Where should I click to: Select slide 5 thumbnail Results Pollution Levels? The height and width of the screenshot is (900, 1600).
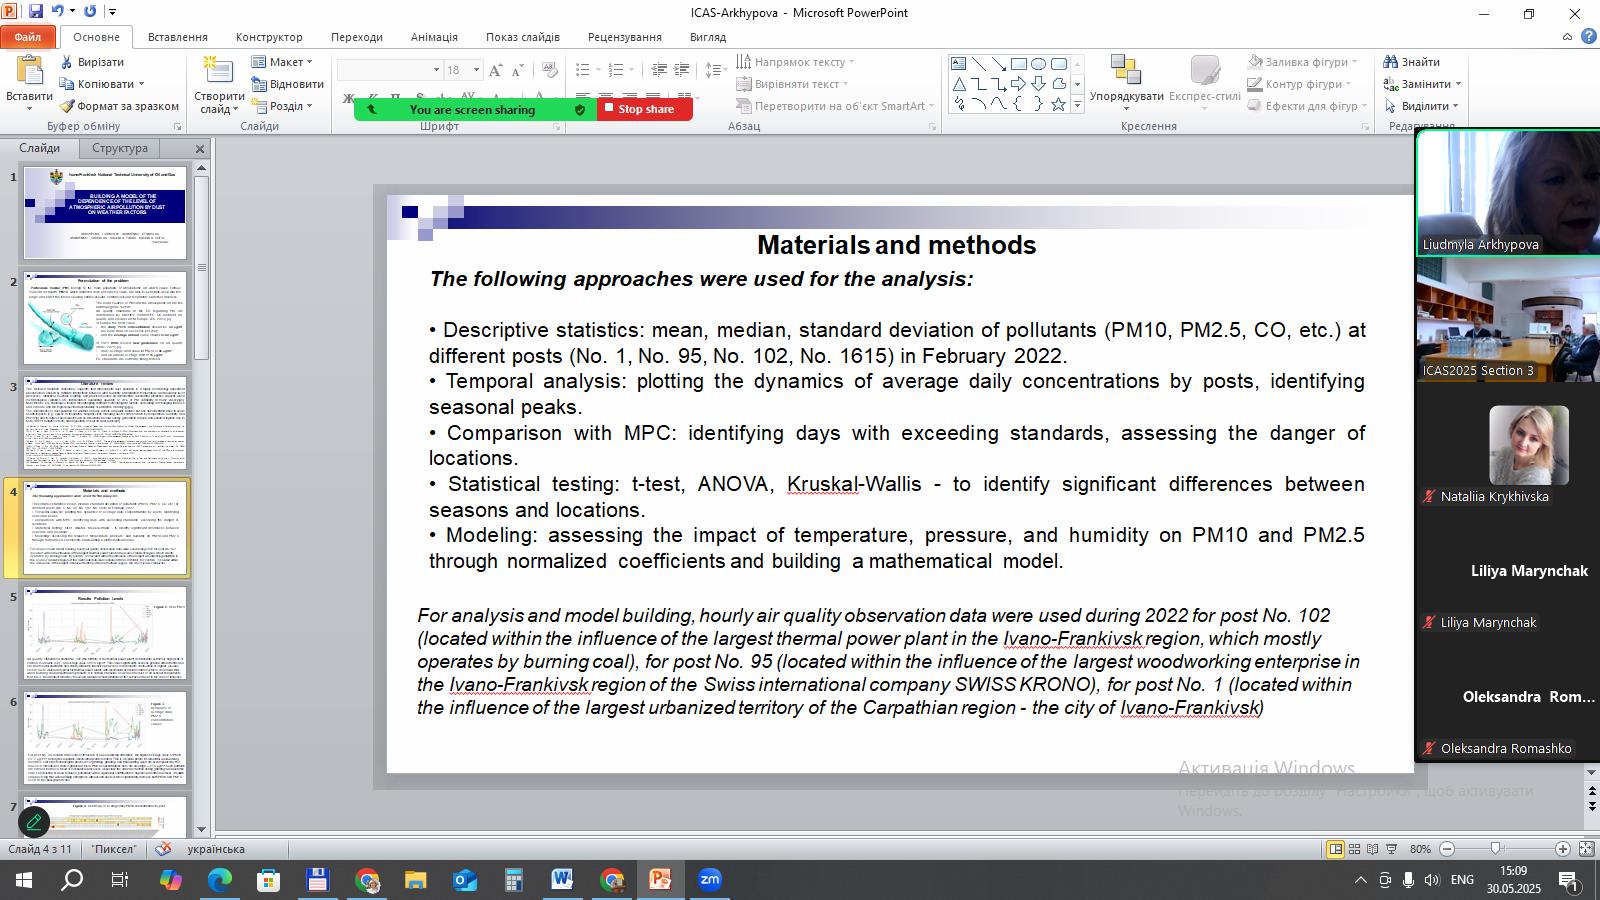105,634
